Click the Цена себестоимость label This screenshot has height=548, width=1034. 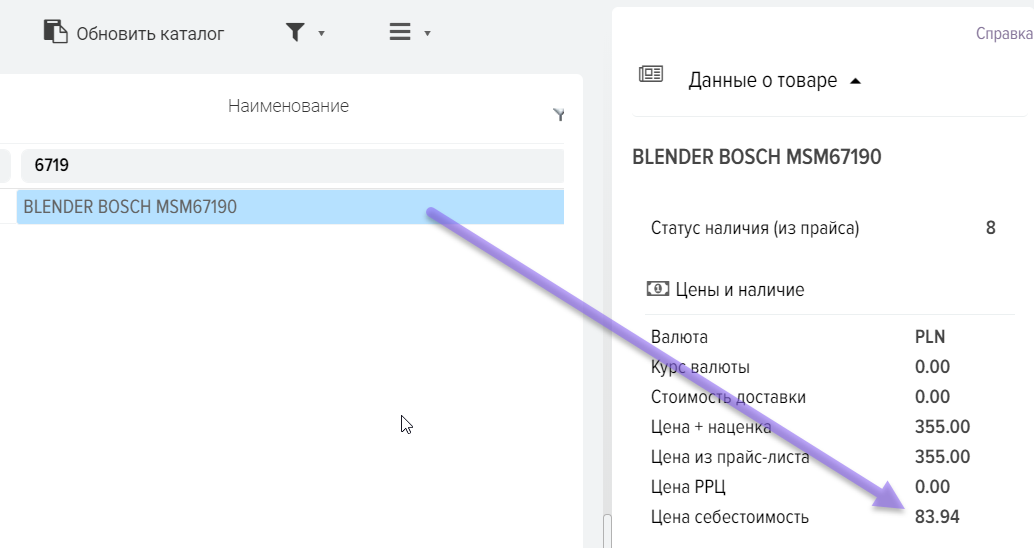click(729, 517)
